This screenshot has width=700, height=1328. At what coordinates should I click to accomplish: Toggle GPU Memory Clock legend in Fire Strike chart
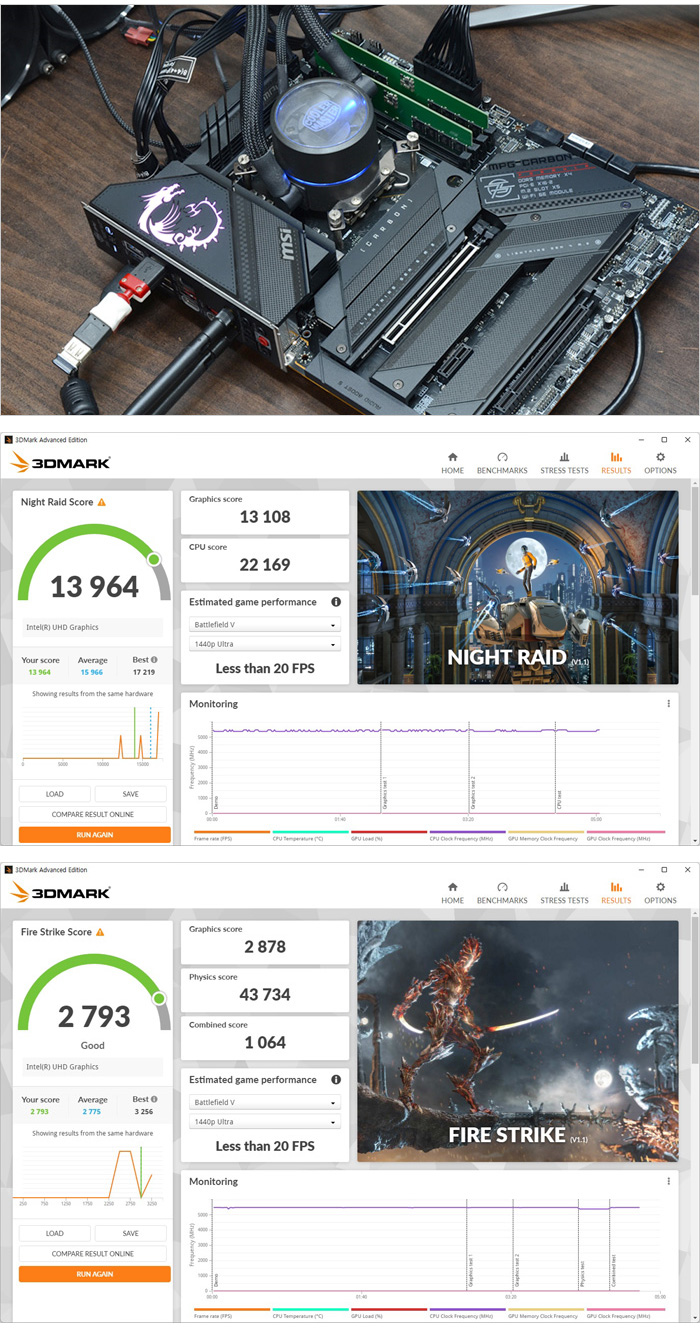click(x=546, y=1312)
